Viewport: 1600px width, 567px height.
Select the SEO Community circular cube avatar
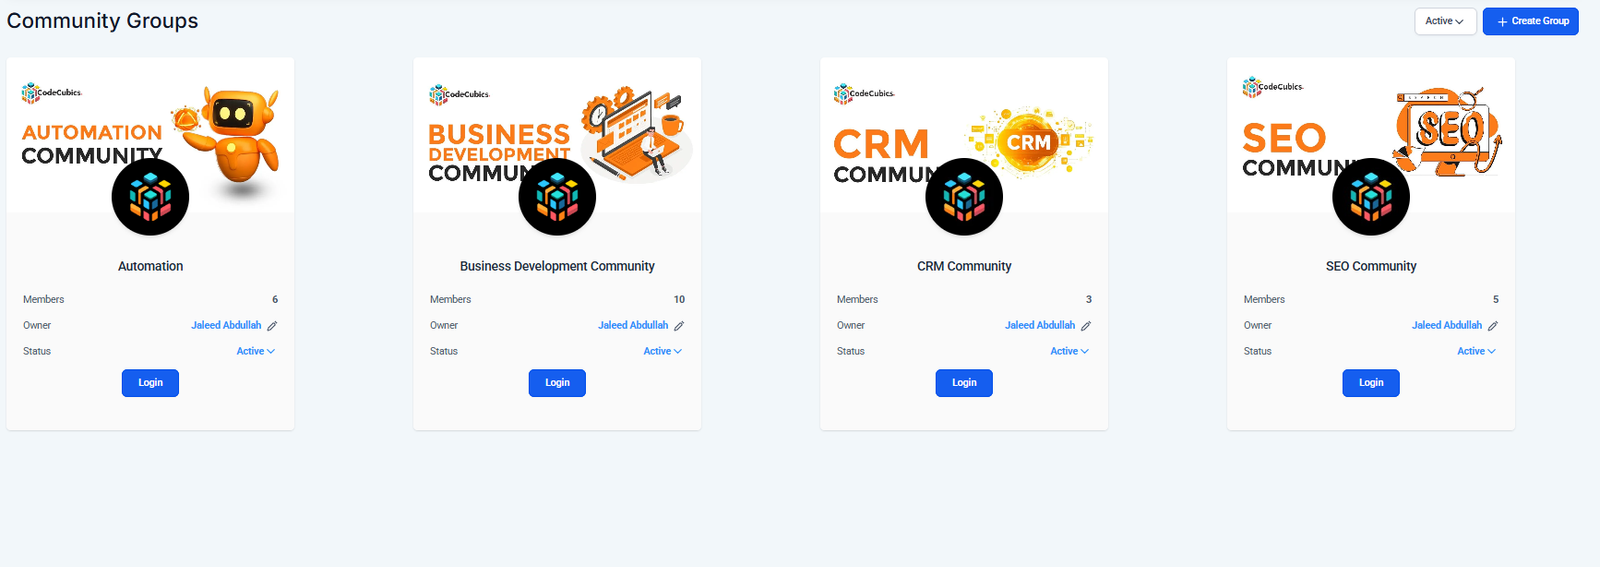tap(1371, 197)
